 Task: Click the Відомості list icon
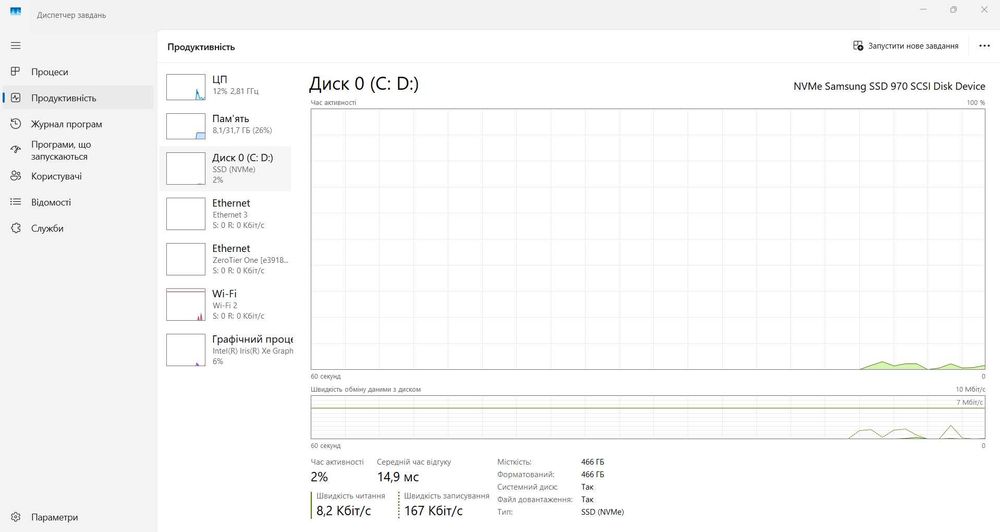coord(15,202)
